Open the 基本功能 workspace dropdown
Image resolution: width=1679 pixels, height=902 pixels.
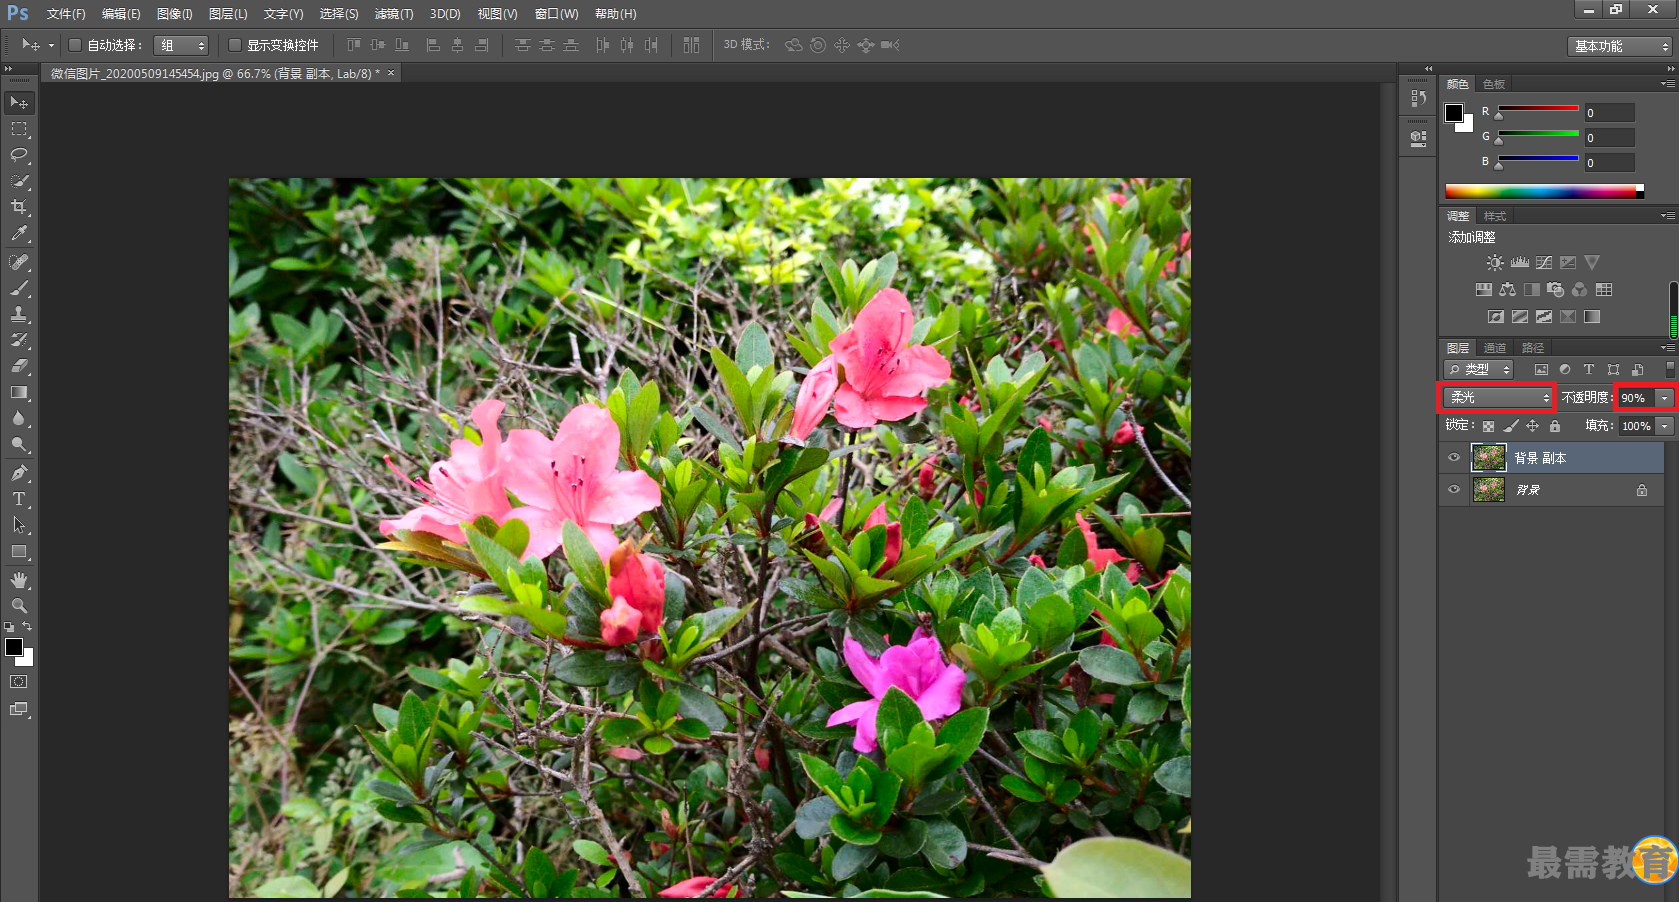tap(1620, 46)
